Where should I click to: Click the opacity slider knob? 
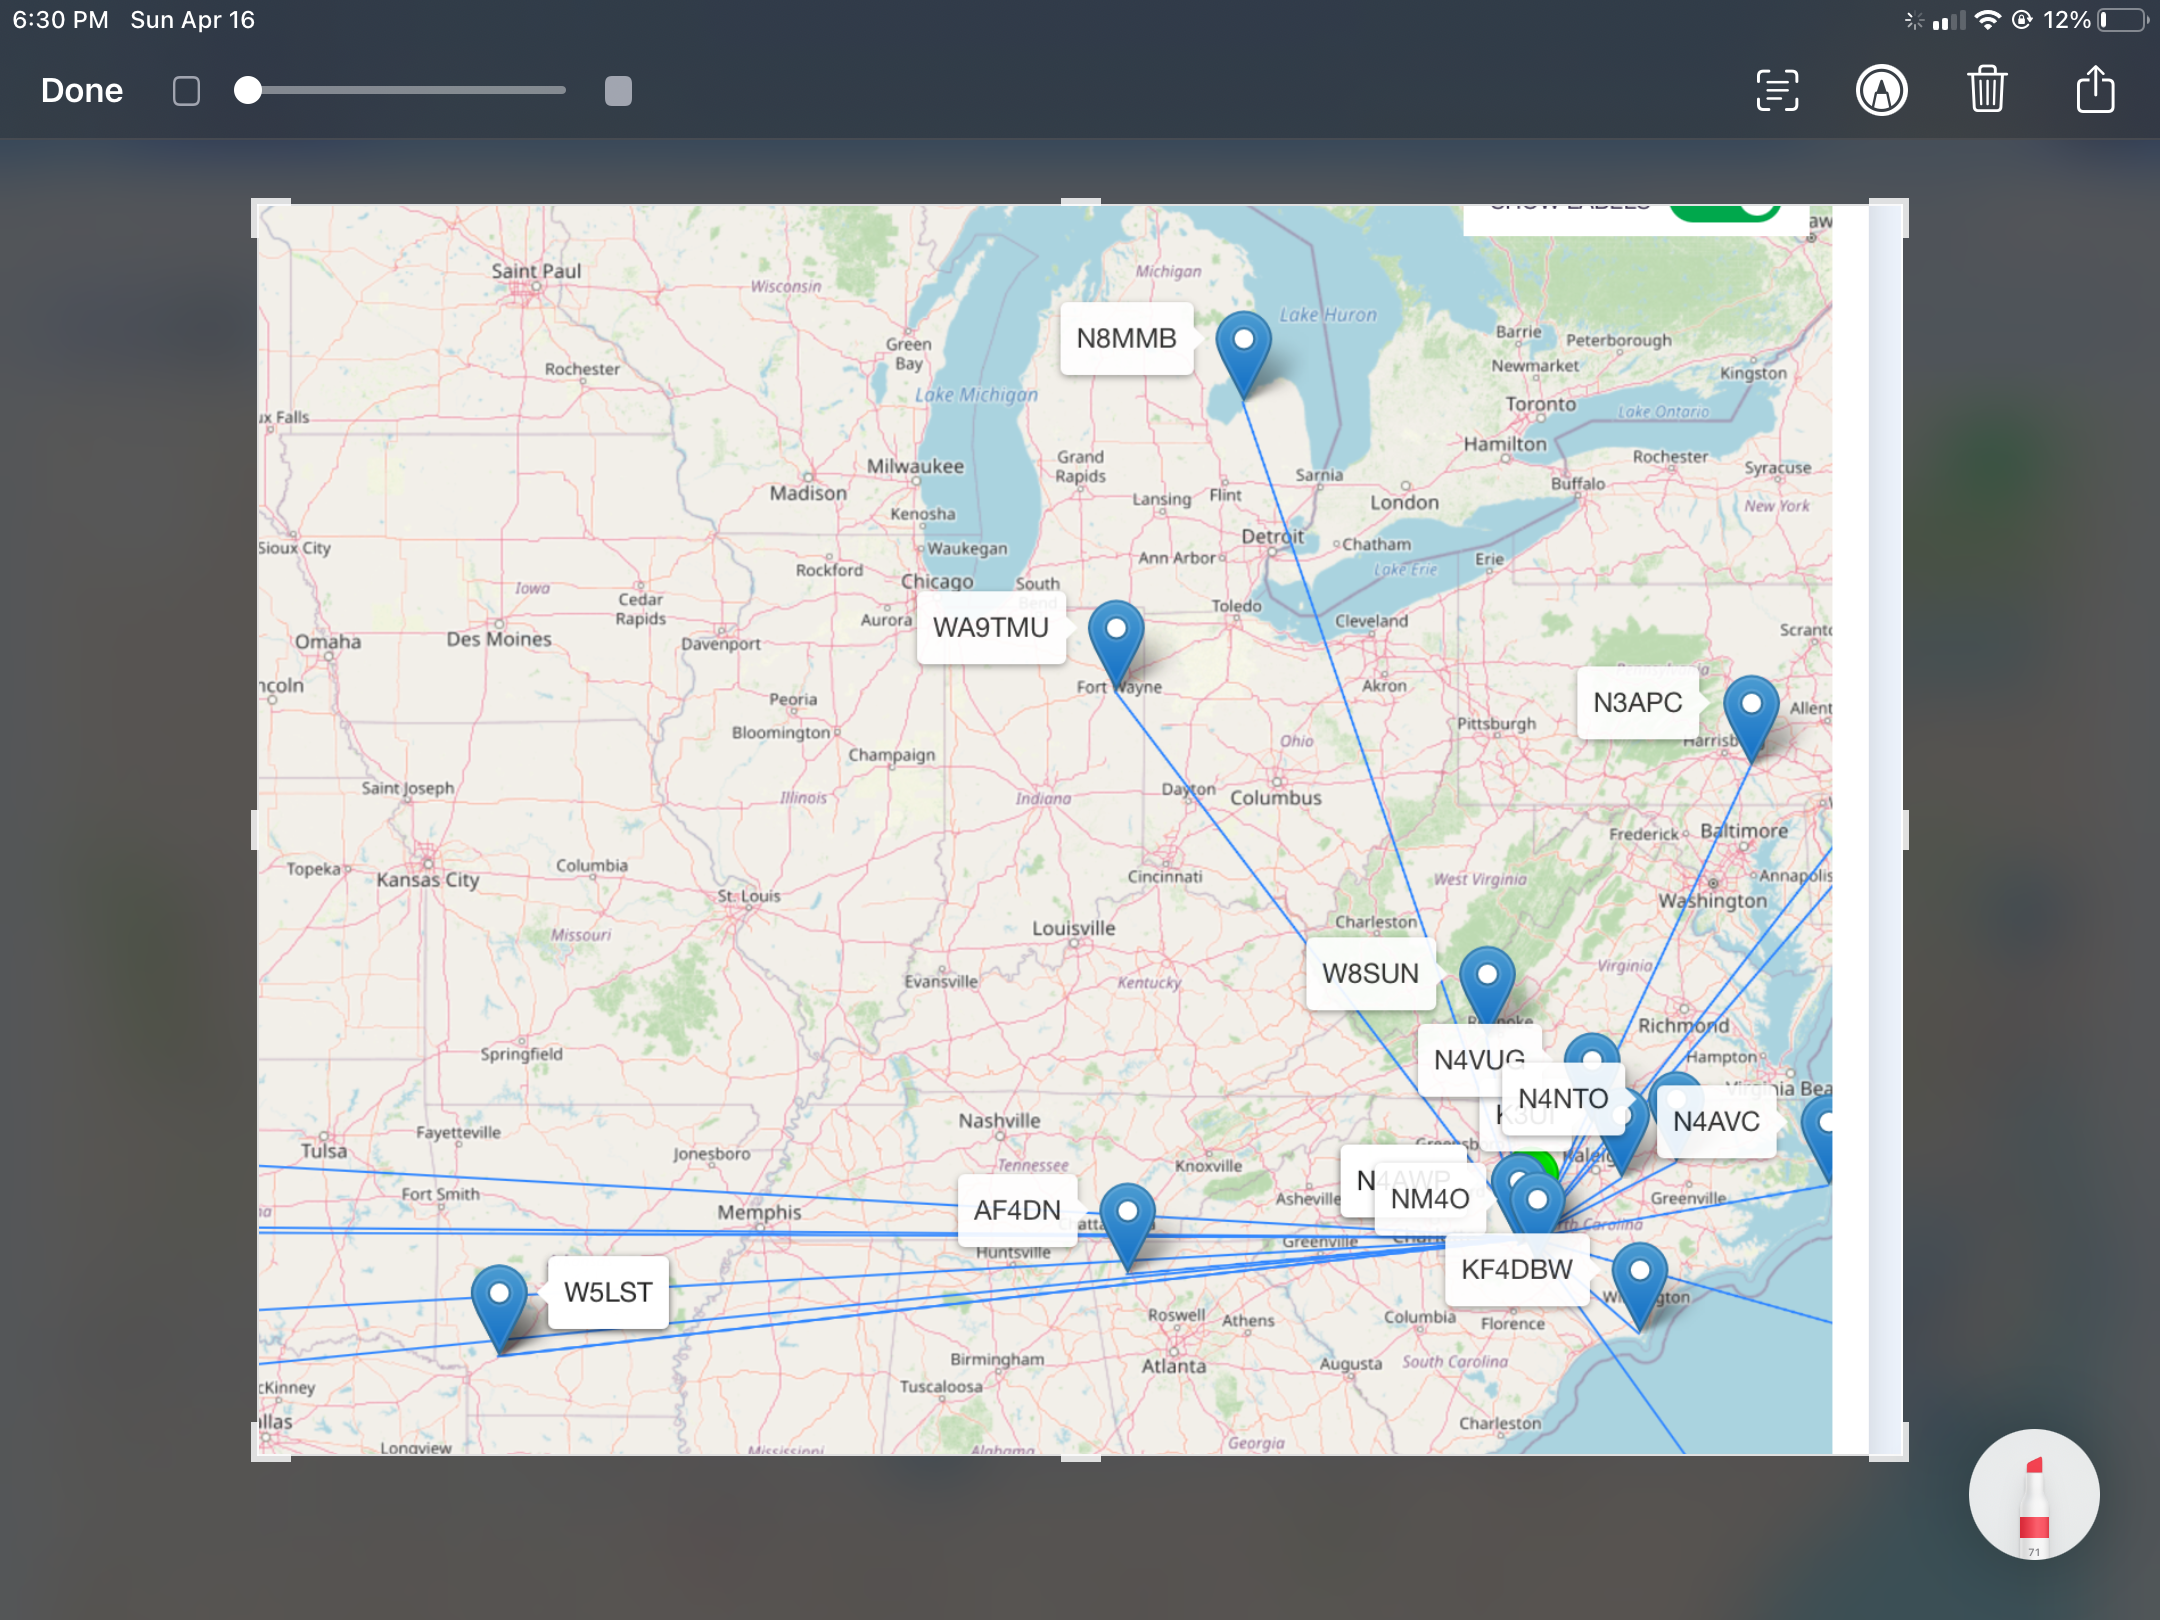click(248, 91)
